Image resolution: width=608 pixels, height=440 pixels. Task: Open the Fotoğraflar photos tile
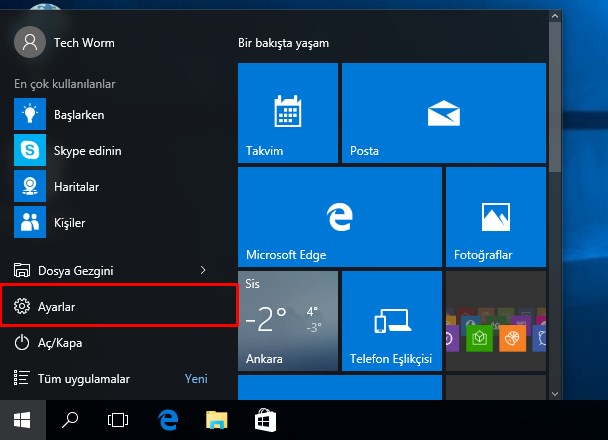coord(495,217)
